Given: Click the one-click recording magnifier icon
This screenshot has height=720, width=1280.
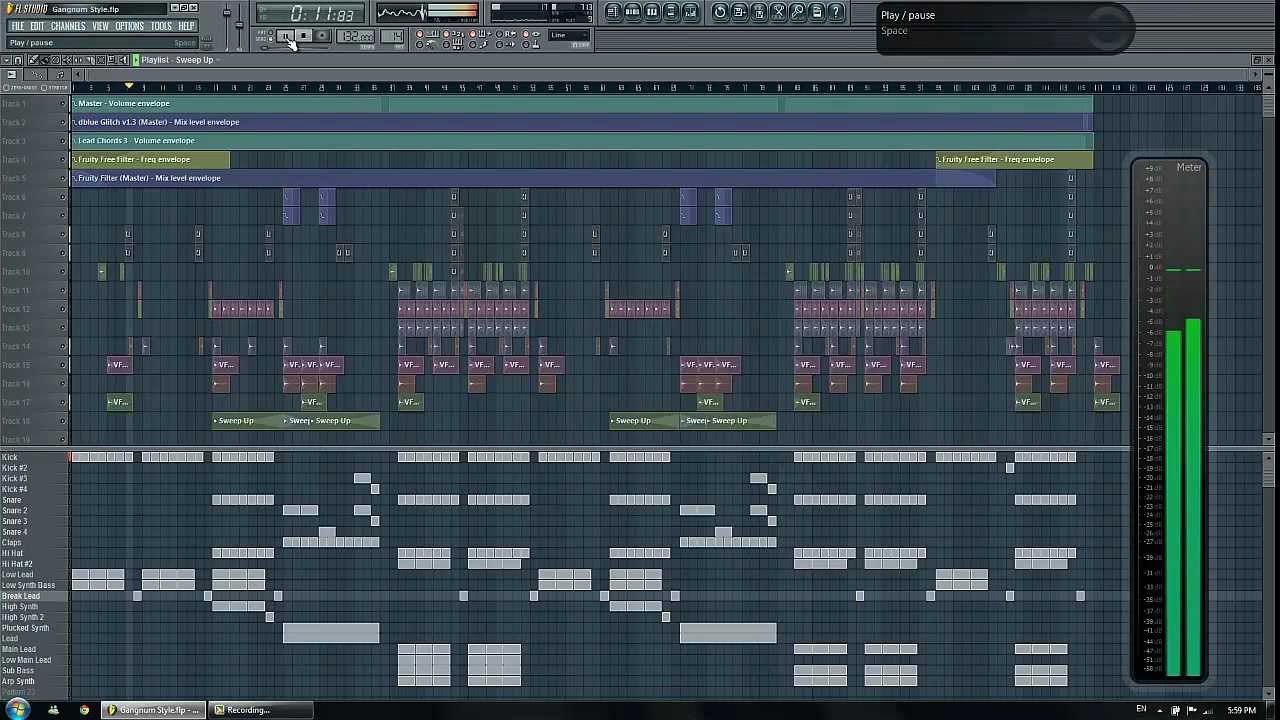Looking at the screenshot, I should (798, 12).
